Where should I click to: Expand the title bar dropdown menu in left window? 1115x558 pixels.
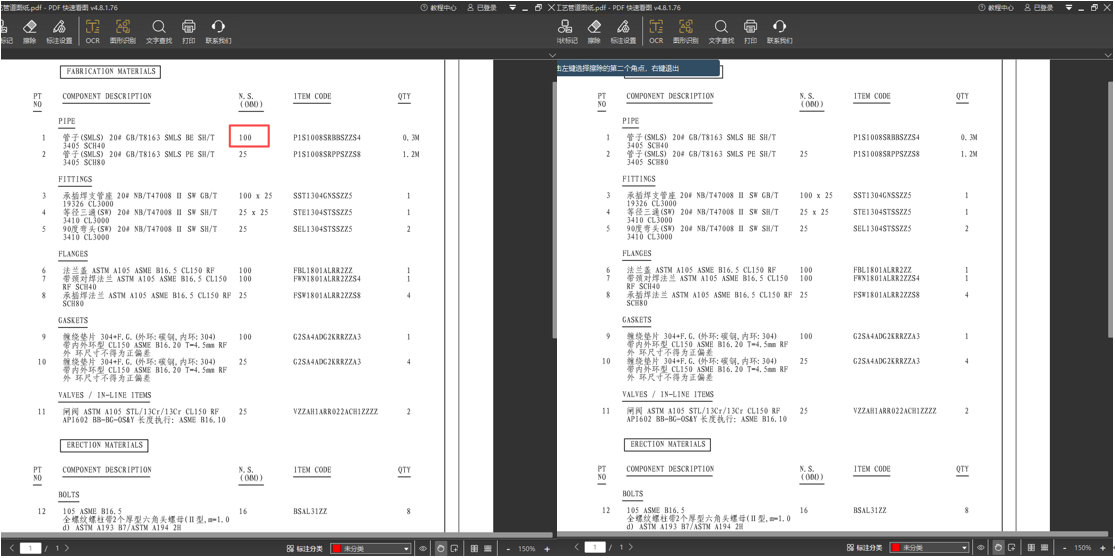pos(513,7)
